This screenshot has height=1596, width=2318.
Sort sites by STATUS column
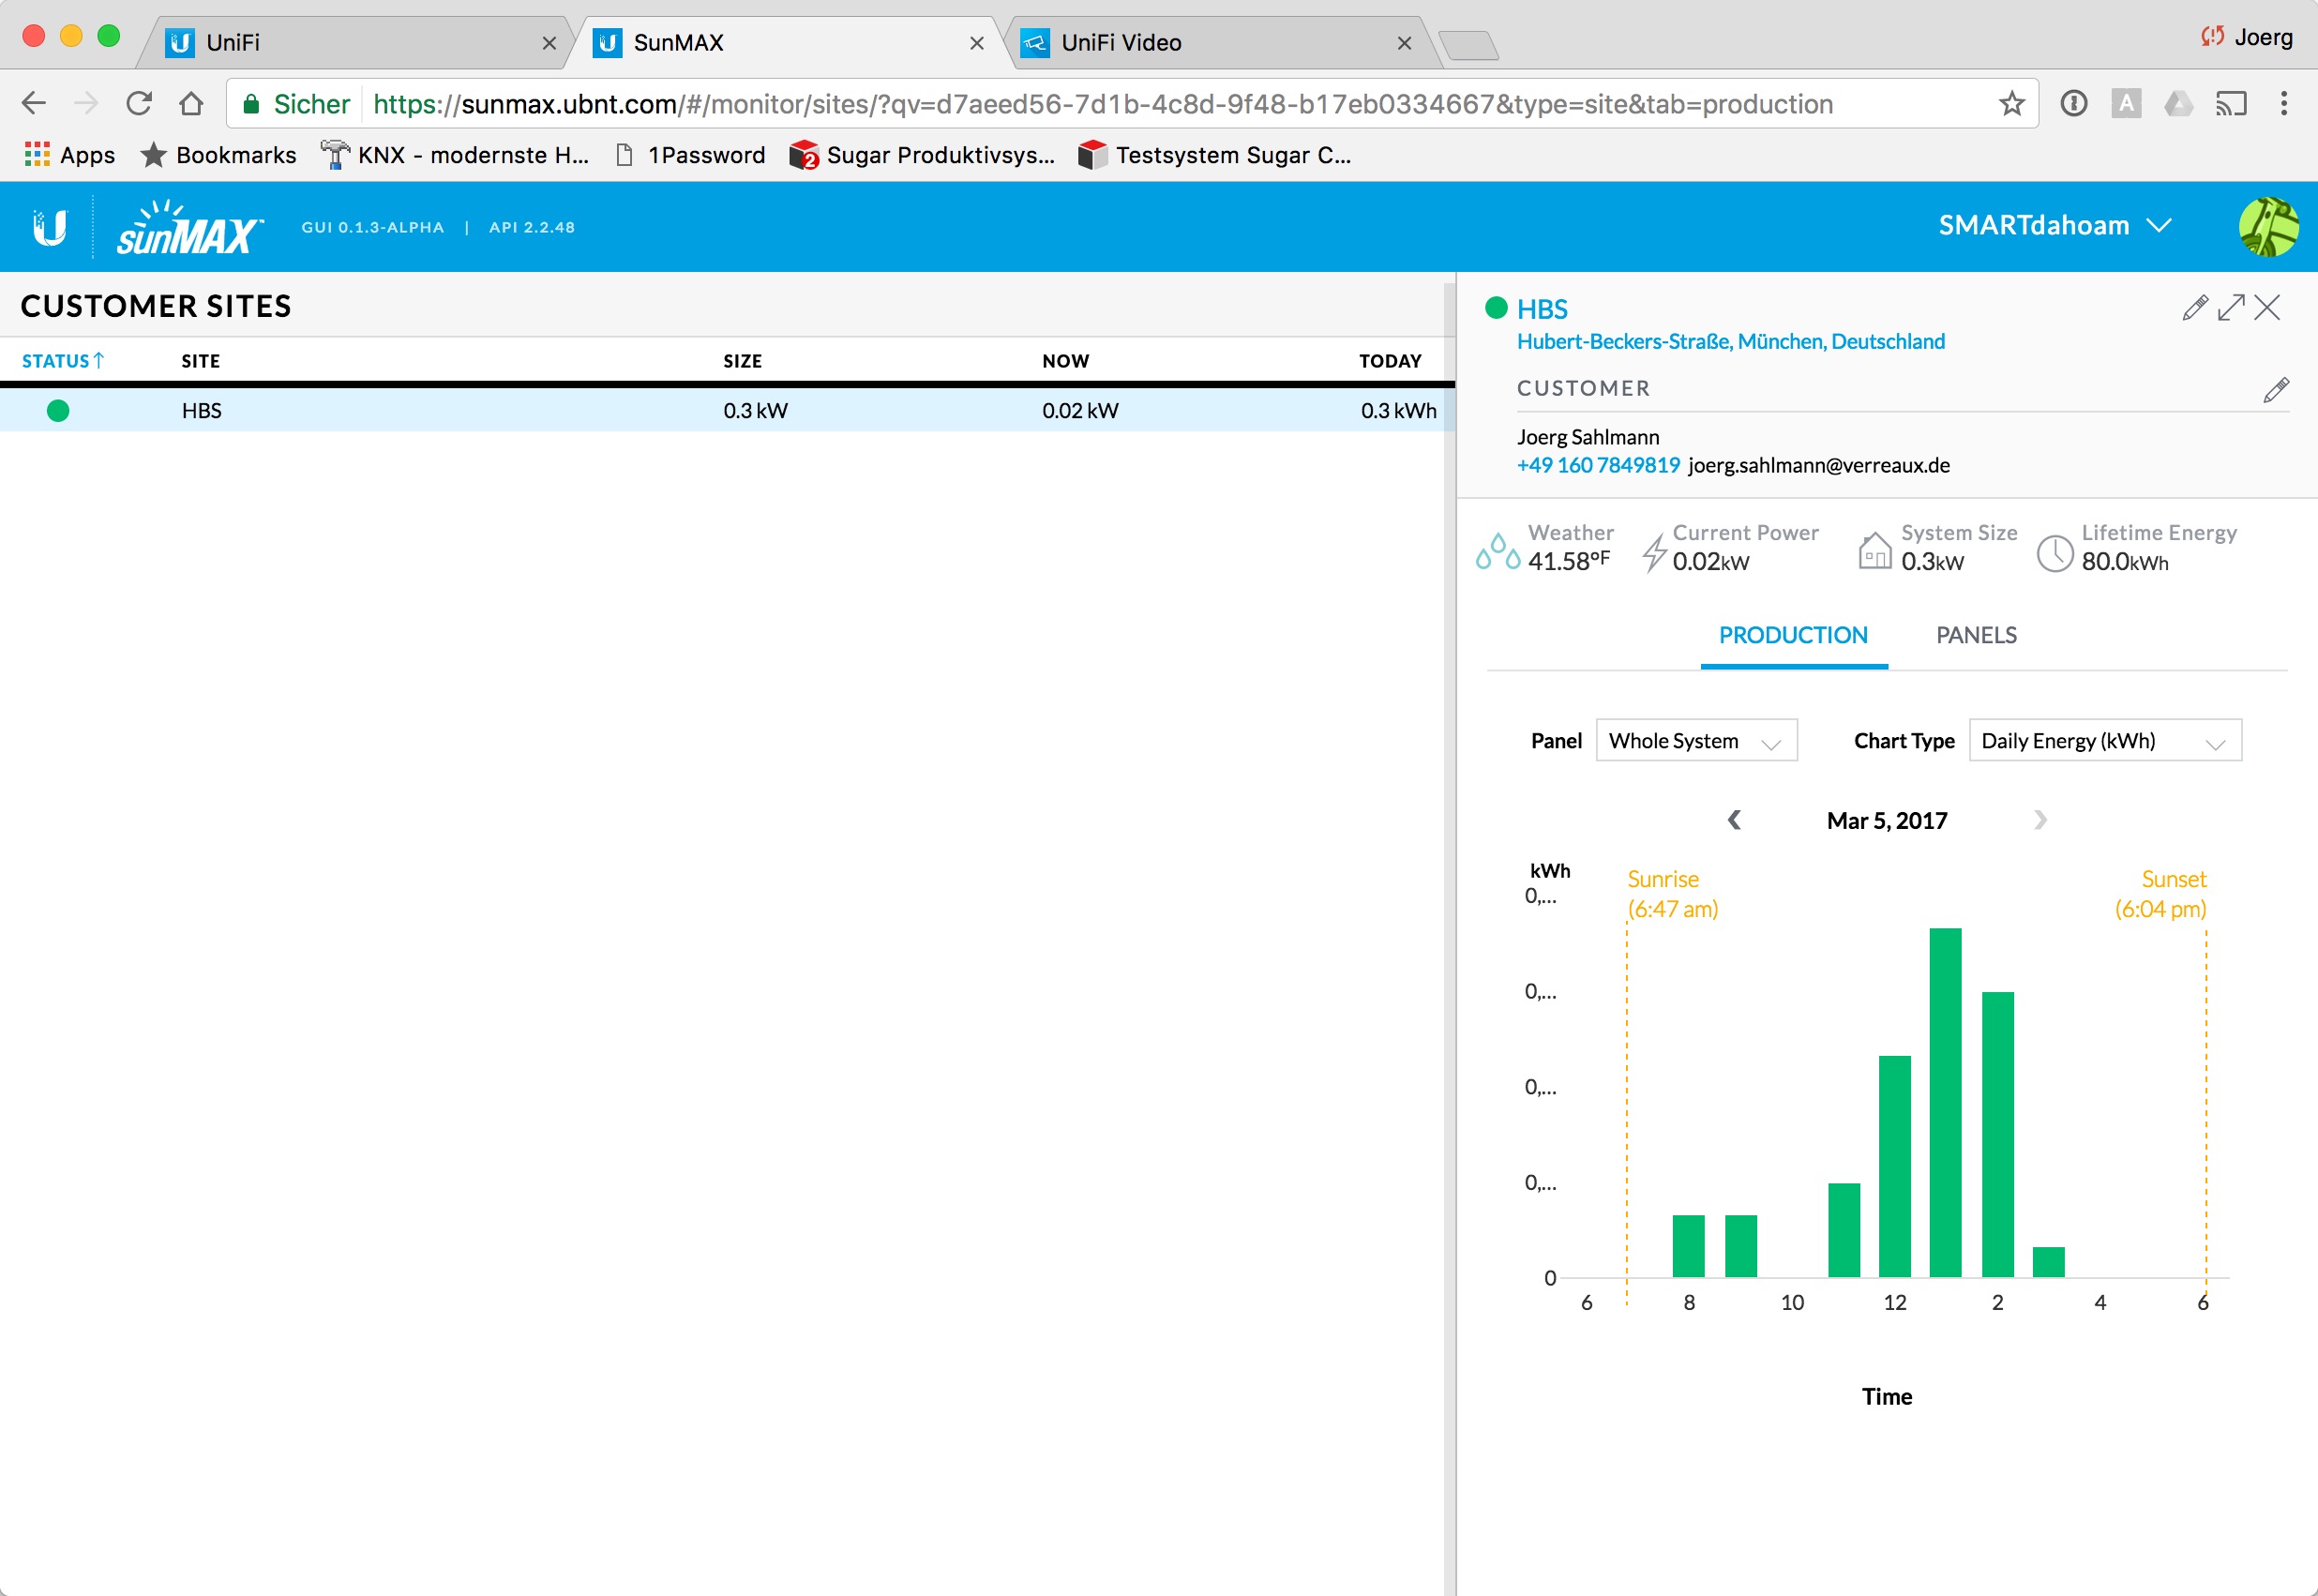(62, 361)
